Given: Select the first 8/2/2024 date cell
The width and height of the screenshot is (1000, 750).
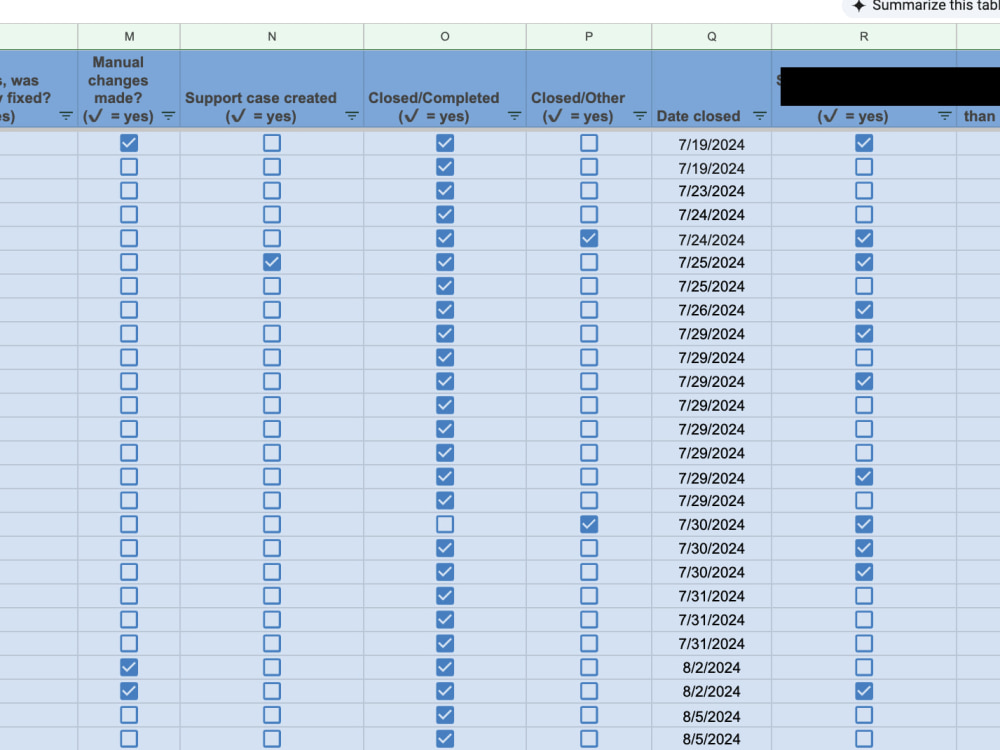Looking at the screenshot, I should 712,667.
